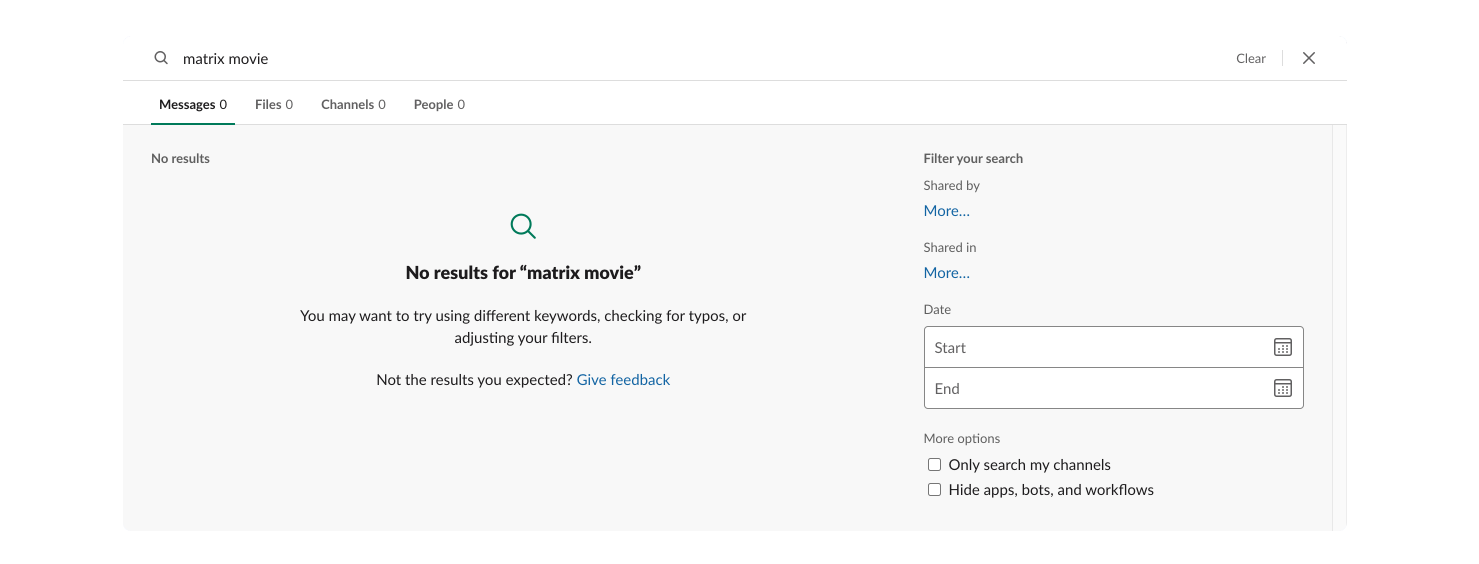This screenshot has width=1479, height=564.
Task: Click the More options label
Action: (x=962, y=438)
